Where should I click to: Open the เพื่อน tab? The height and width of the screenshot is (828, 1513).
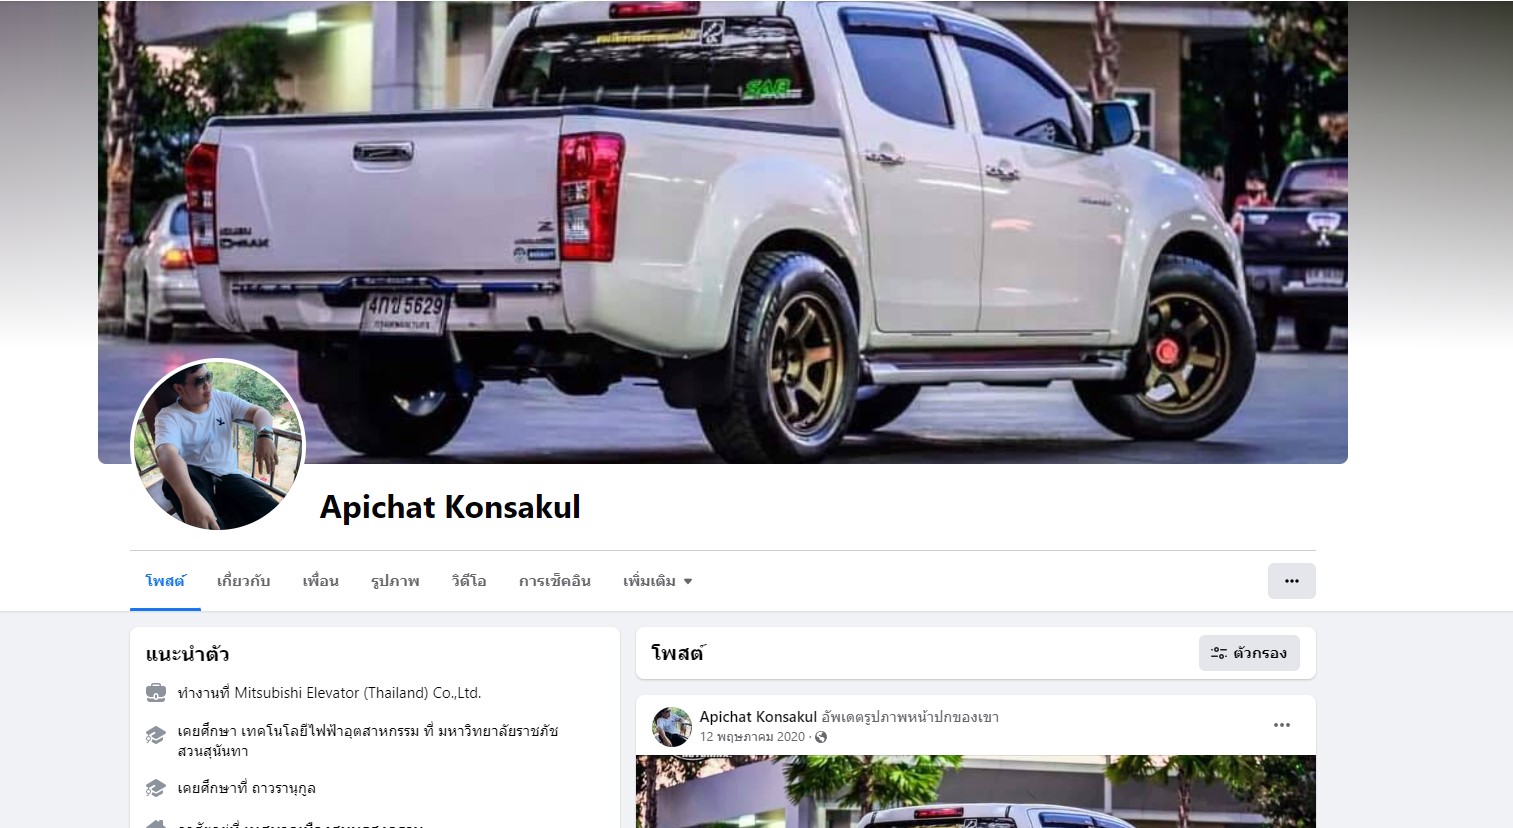pos(321,581)
